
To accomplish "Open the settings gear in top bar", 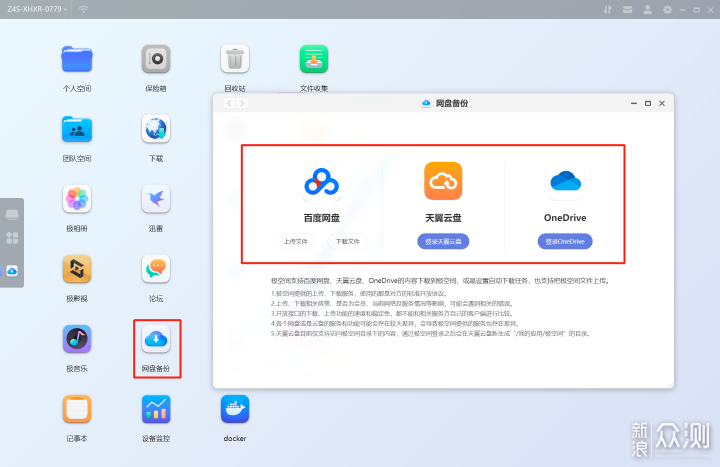I will tap(668, 10).
